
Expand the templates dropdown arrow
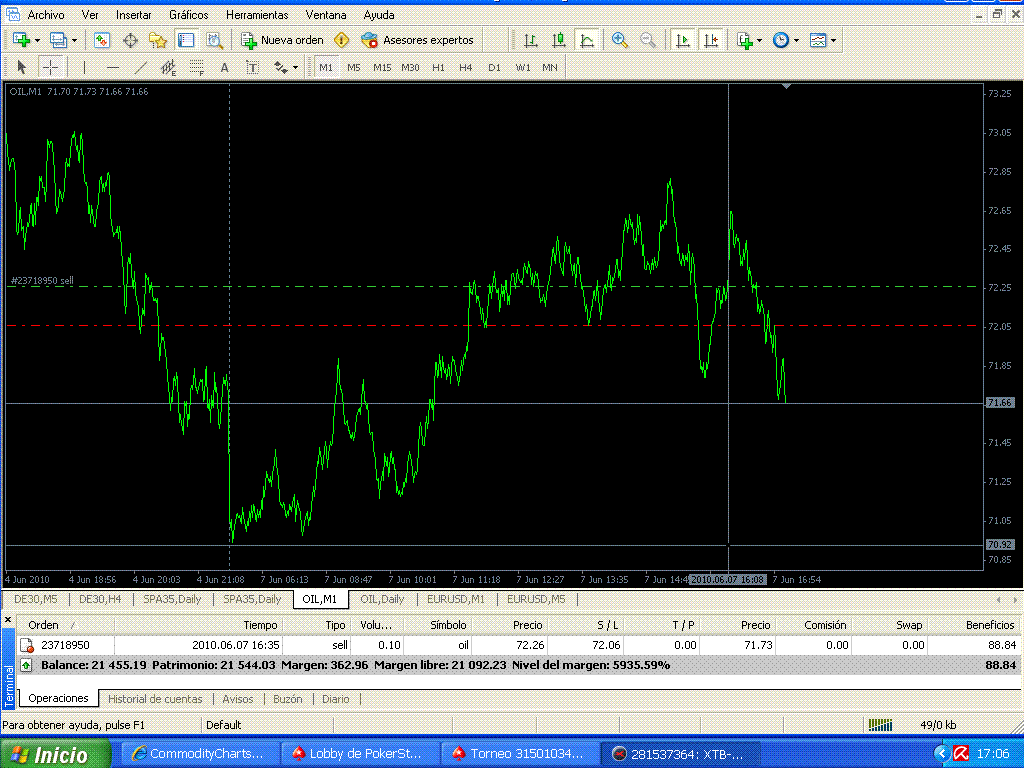pyautogui.click(x=833, y=40)
